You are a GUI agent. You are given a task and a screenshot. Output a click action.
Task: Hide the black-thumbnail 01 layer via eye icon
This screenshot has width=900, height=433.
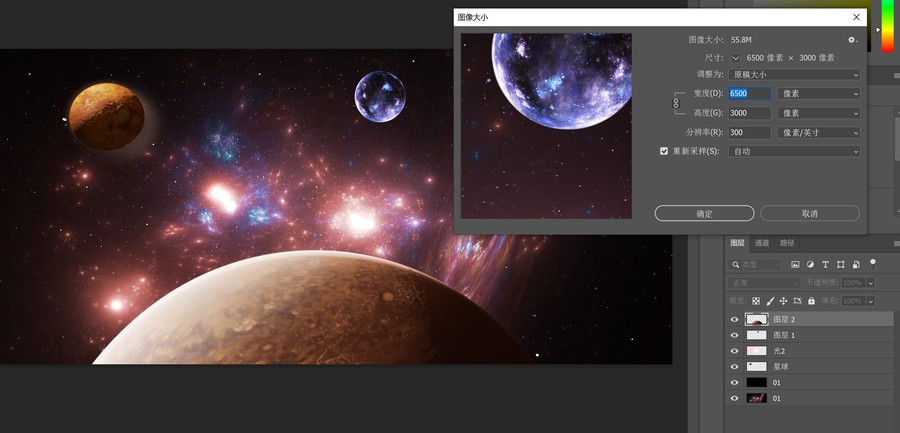(735, 382)
